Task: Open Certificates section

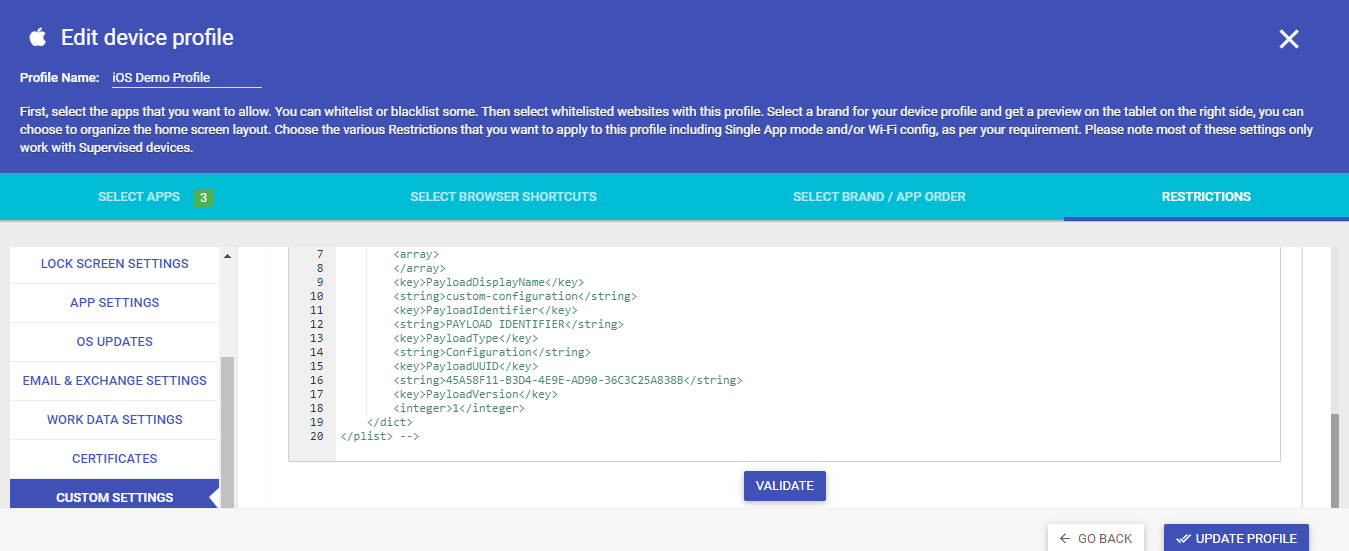Action: click(x=114, y=459)
